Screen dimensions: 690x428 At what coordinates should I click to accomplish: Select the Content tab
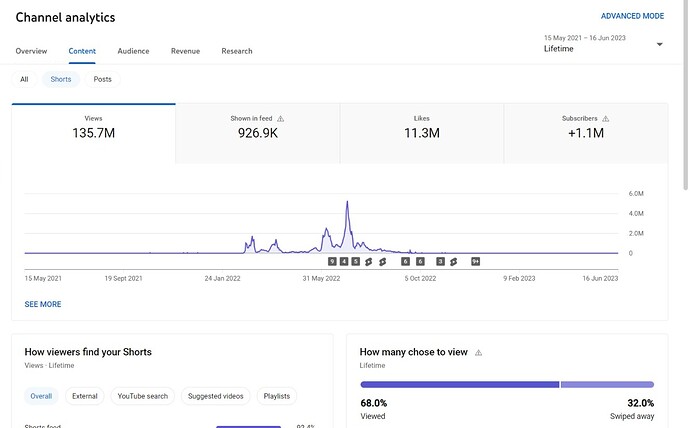tap(82, 51)
